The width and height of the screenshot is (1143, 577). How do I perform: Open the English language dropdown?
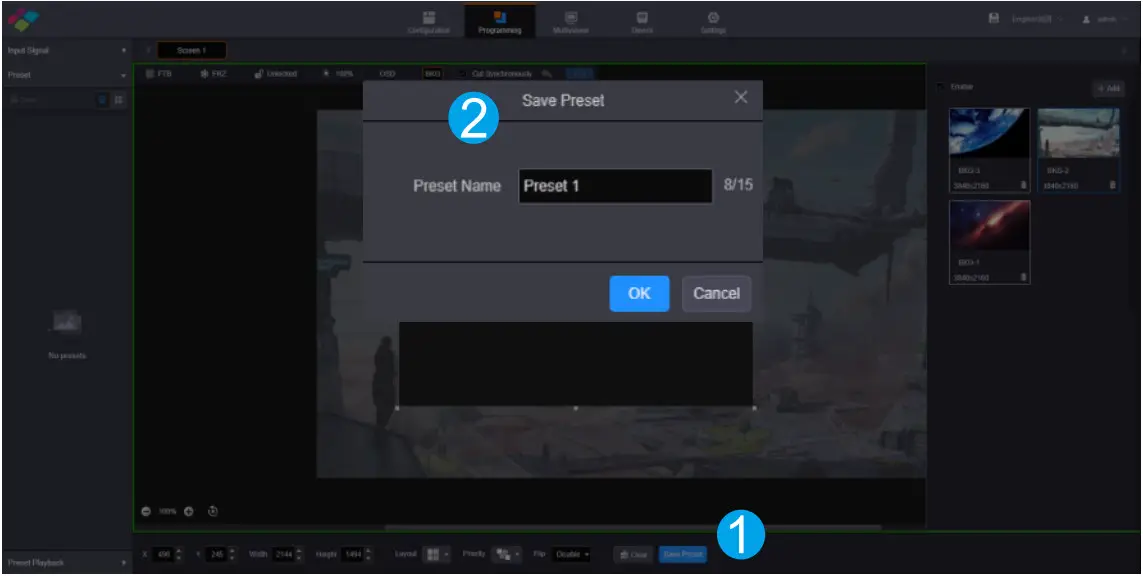(1037, 19)
